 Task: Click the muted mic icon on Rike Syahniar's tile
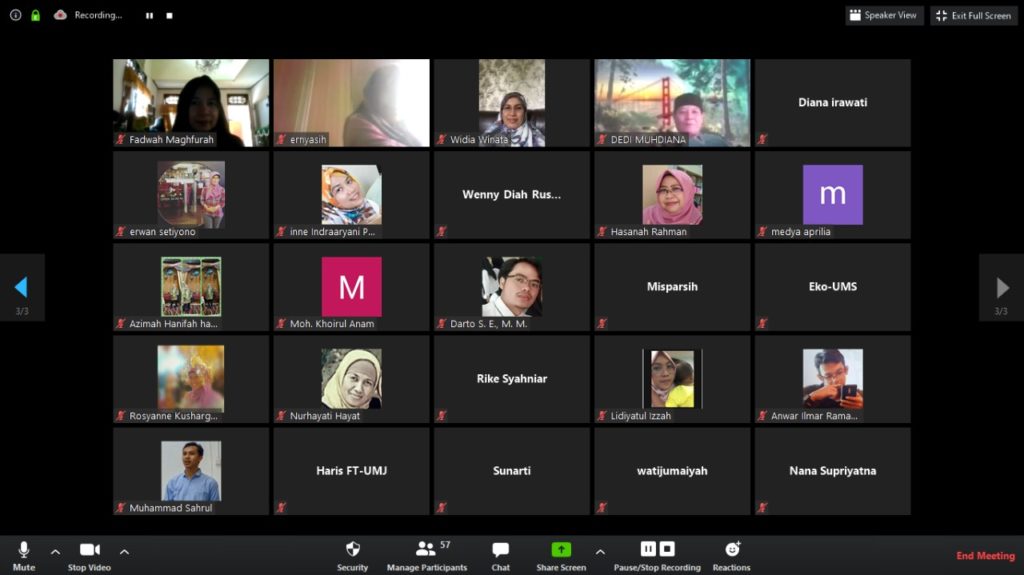pyautogui.click(x=441, y=416)
